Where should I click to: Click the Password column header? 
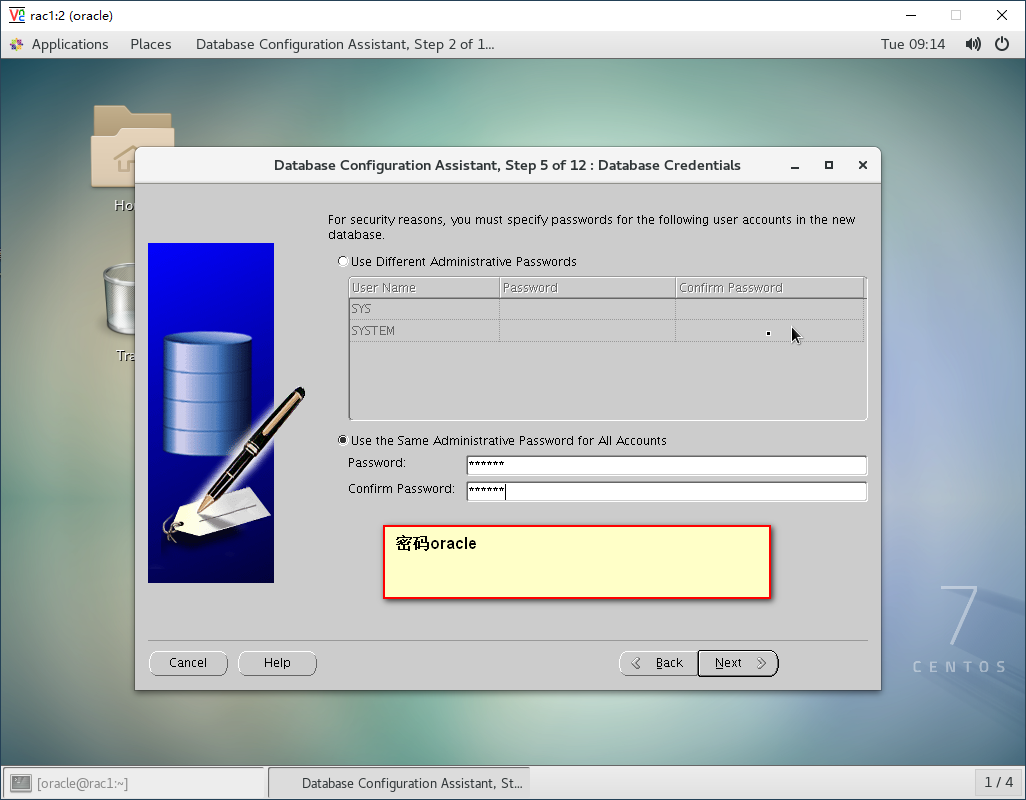point(587,288)
